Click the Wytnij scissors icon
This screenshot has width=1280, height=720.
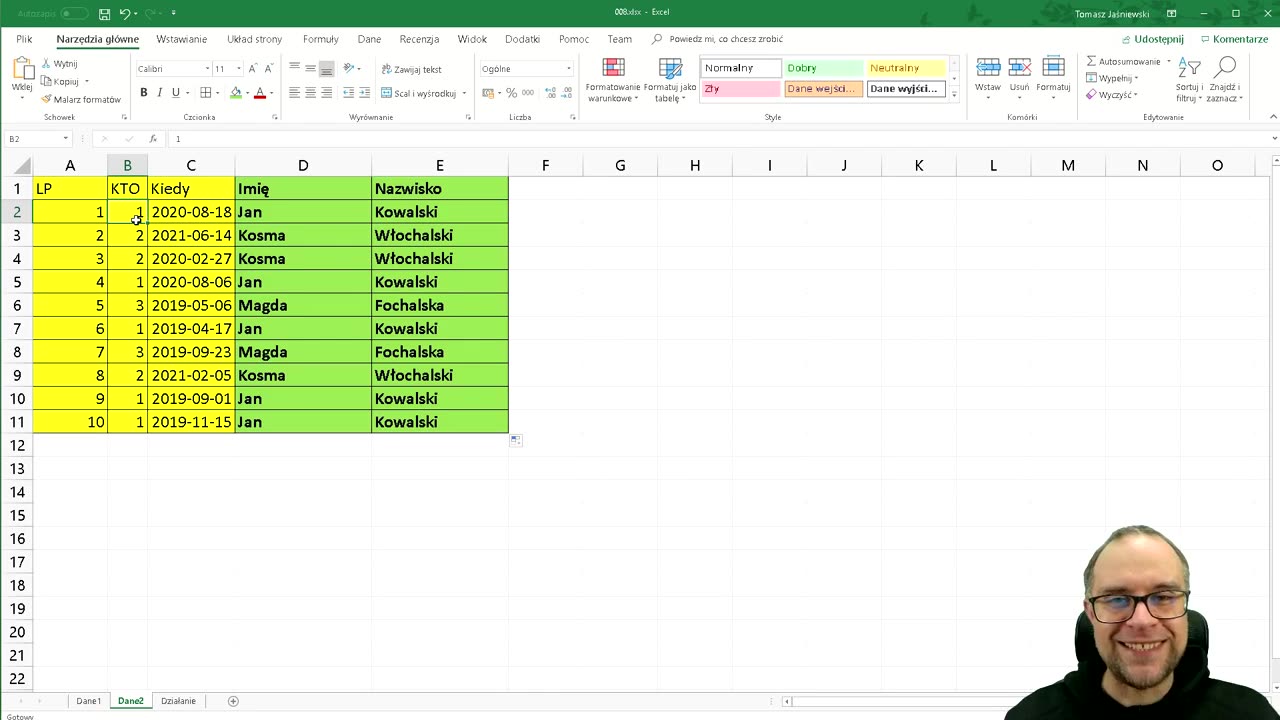pyautogui.click(x=46, y=64)
